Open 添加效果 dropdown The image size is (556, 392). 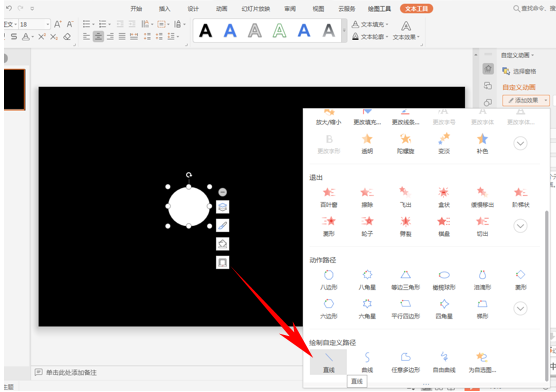[526, 100]
